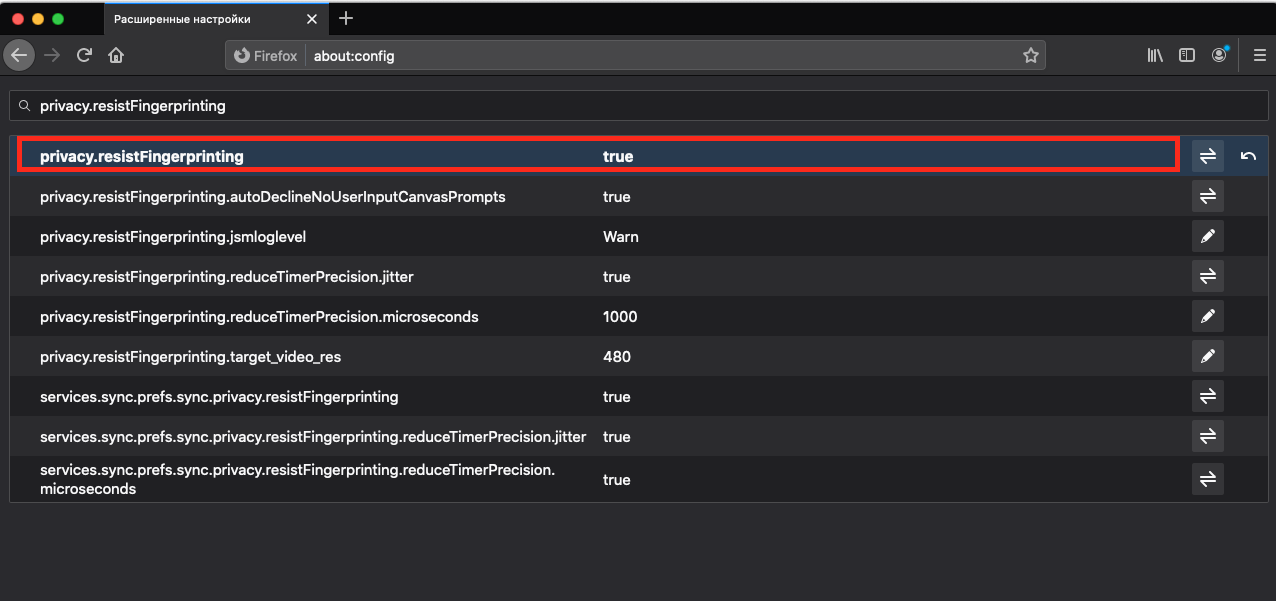Open a new tab with plus

point(346,18)
